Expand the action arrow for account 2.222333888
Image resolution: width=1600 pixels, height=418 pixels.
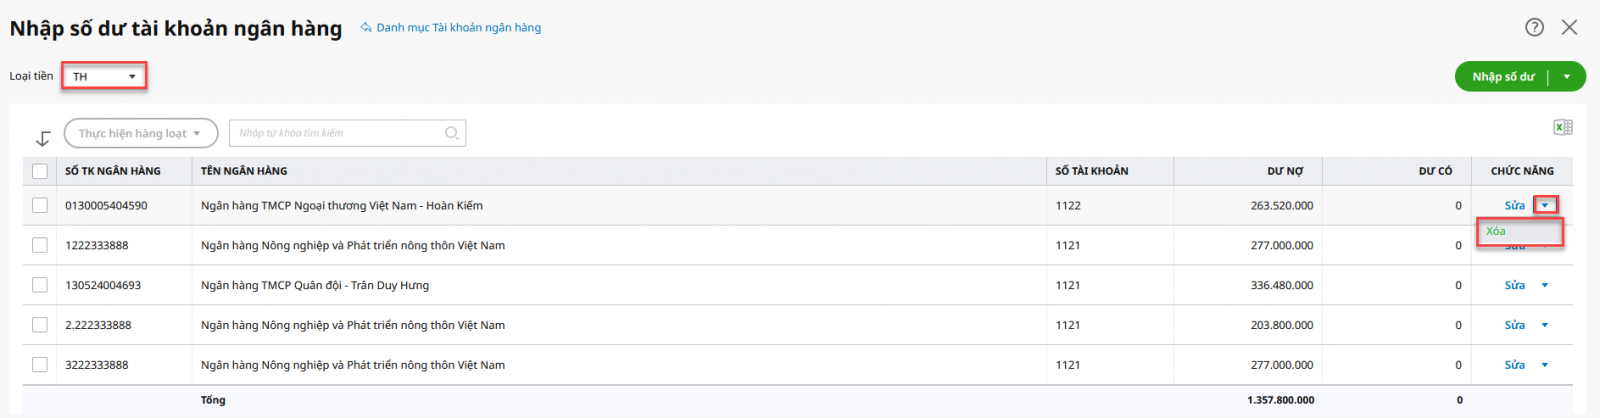pos(1545,325)
